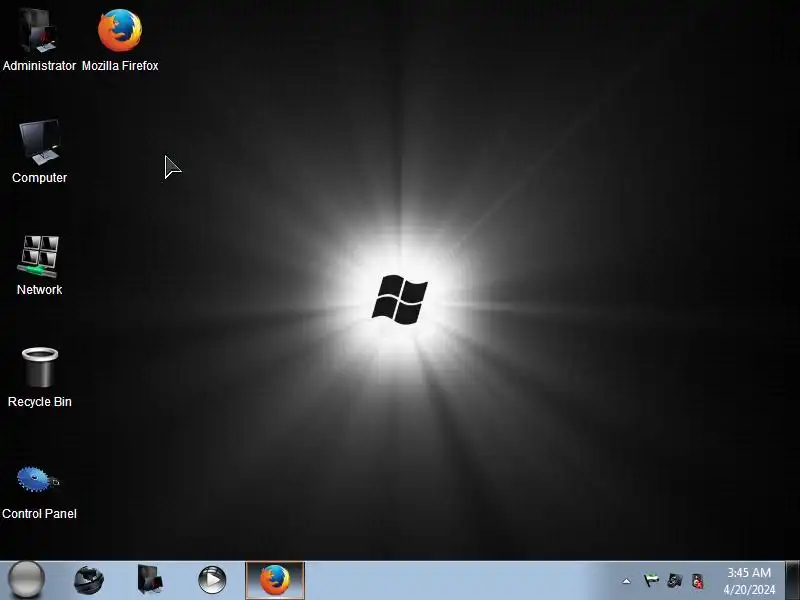800x600 pixels.
Task: Launch the media player from taskbar
Action: (x=212, y=580)
